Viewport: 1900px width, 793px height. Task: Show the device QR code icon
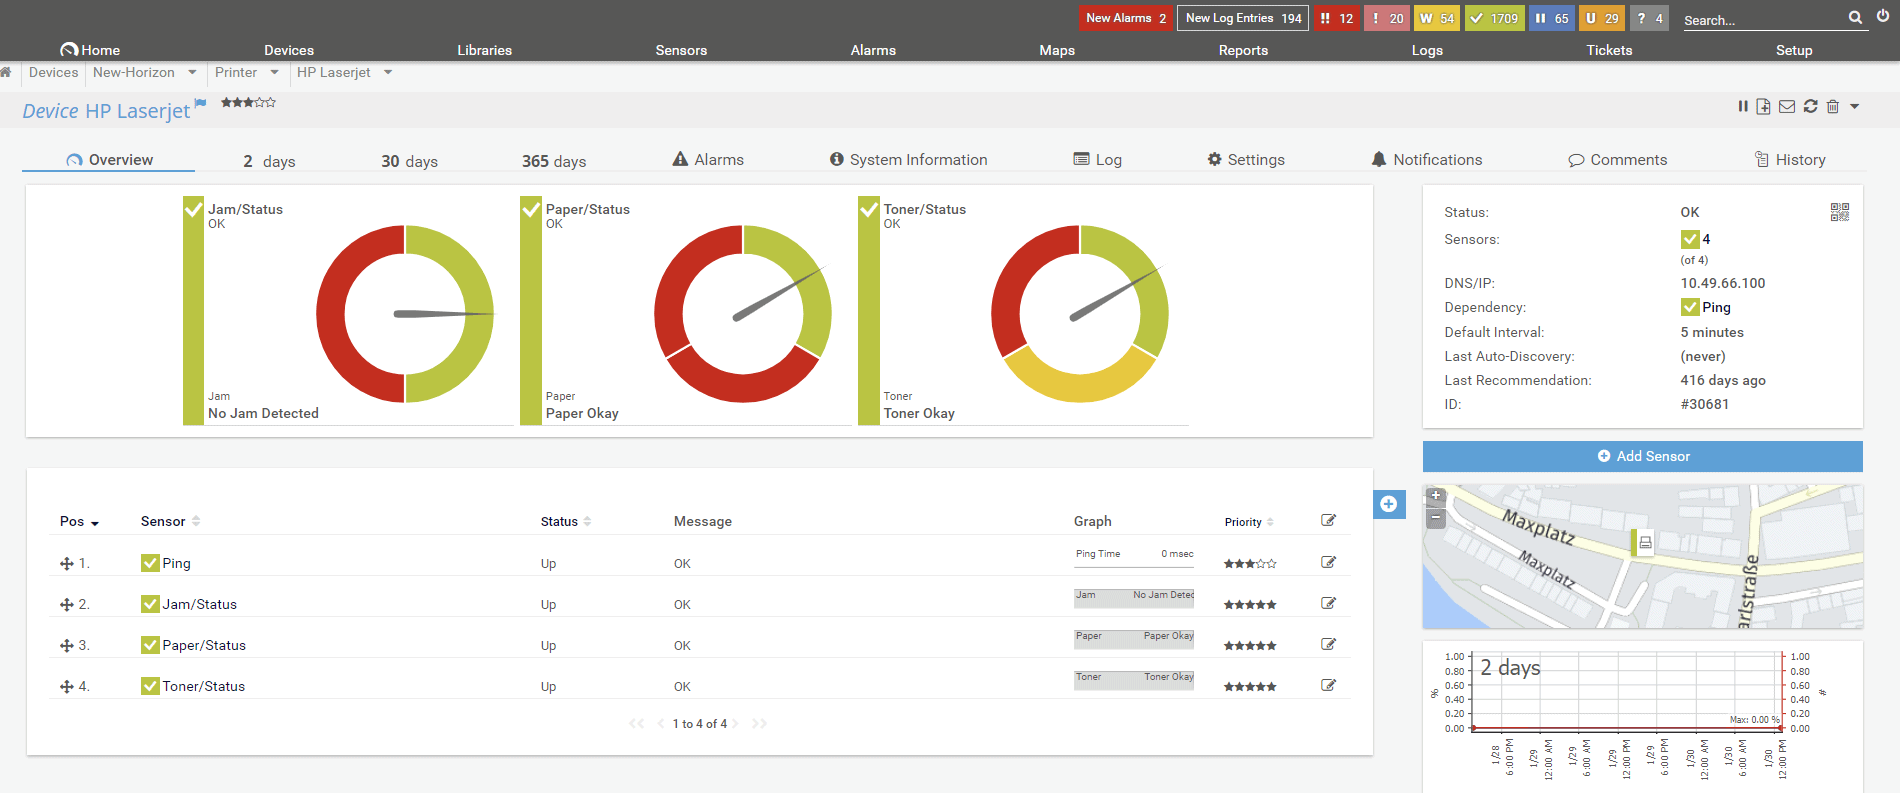[x=1840, y=212]
